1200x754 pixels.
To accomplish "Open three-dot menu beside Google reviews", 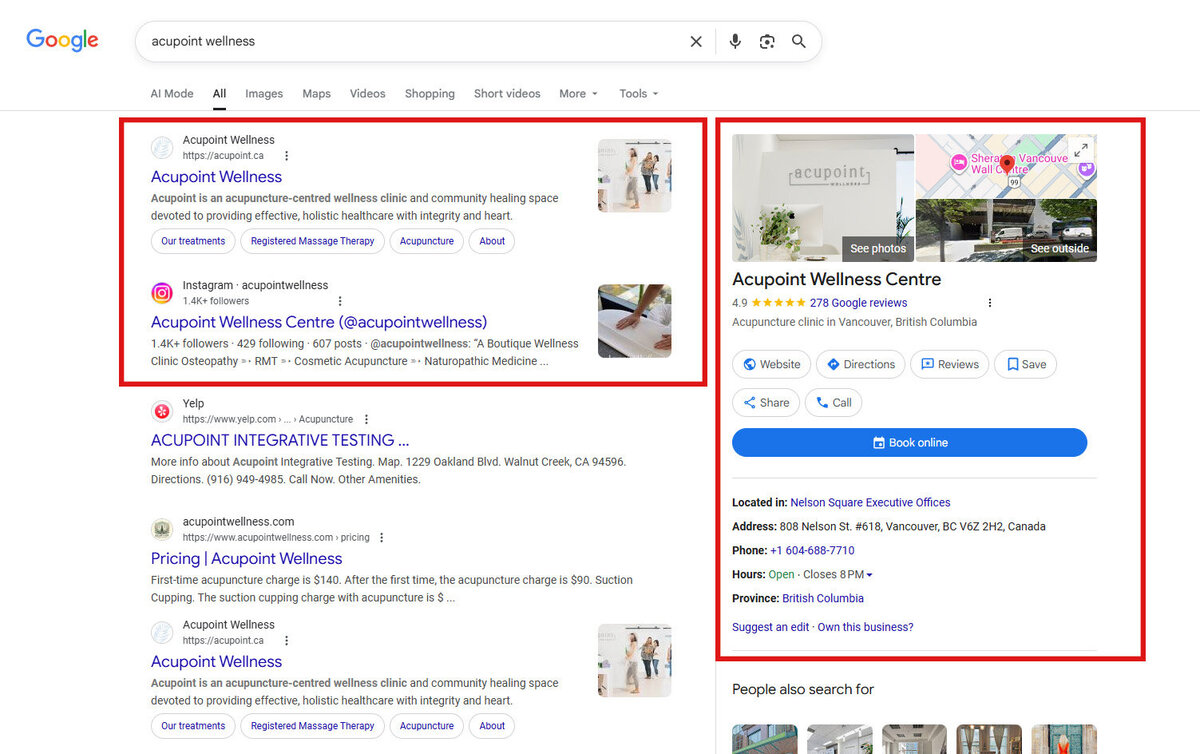I will (990, 303).
